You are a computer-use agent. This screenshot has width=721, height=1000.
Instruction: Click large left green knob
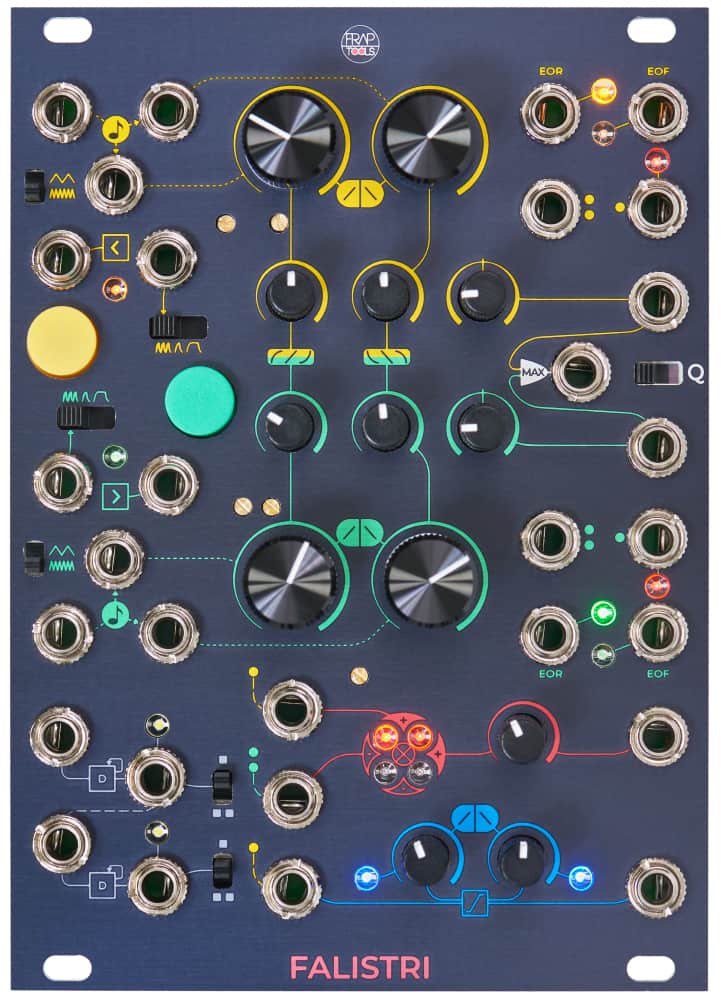point(291,583)
